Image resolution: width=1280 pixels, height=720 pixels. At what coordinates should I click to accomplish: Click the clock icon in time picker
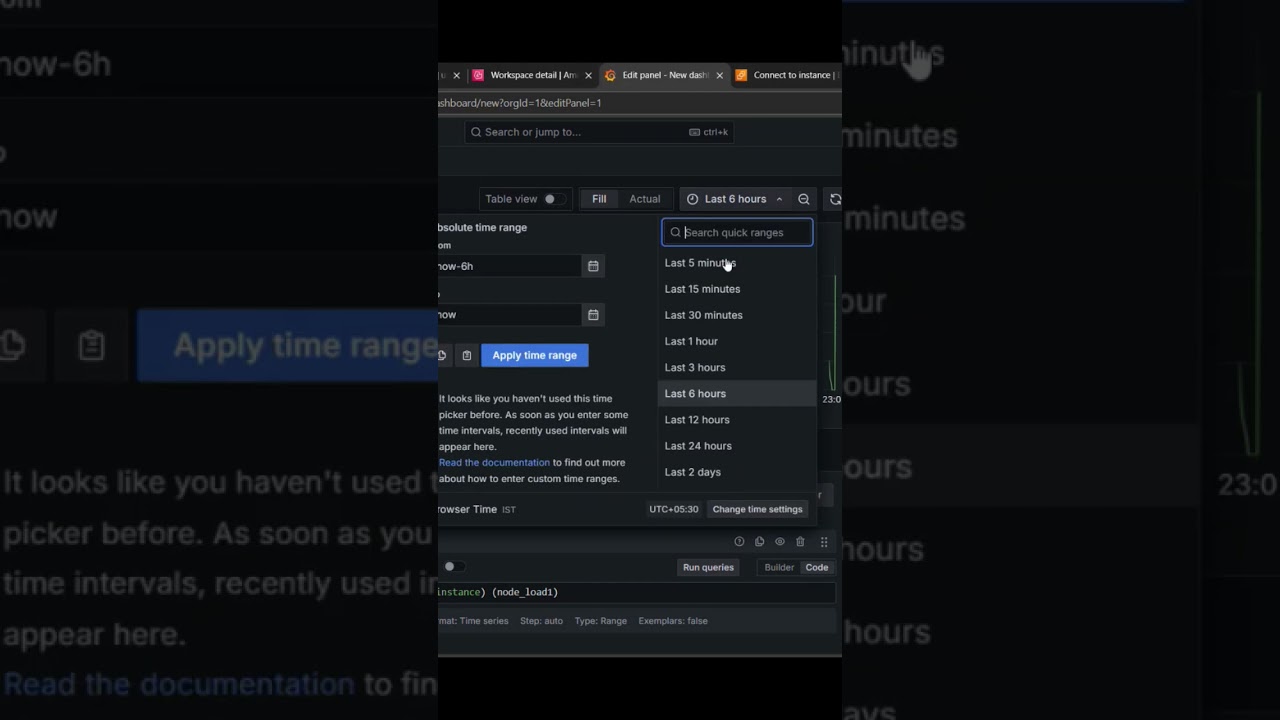(692, 199)
